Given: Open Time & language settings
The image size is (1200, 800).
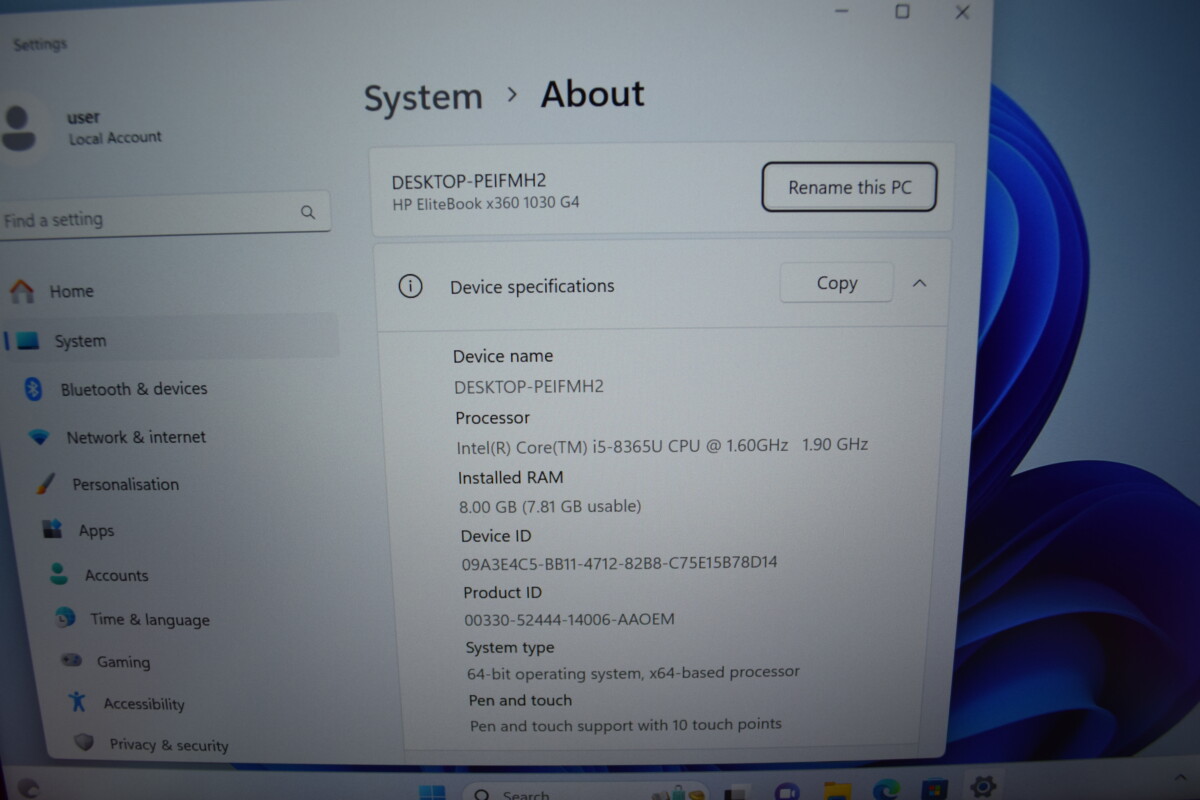Looking at the screenshot, I should coord(150,619).
